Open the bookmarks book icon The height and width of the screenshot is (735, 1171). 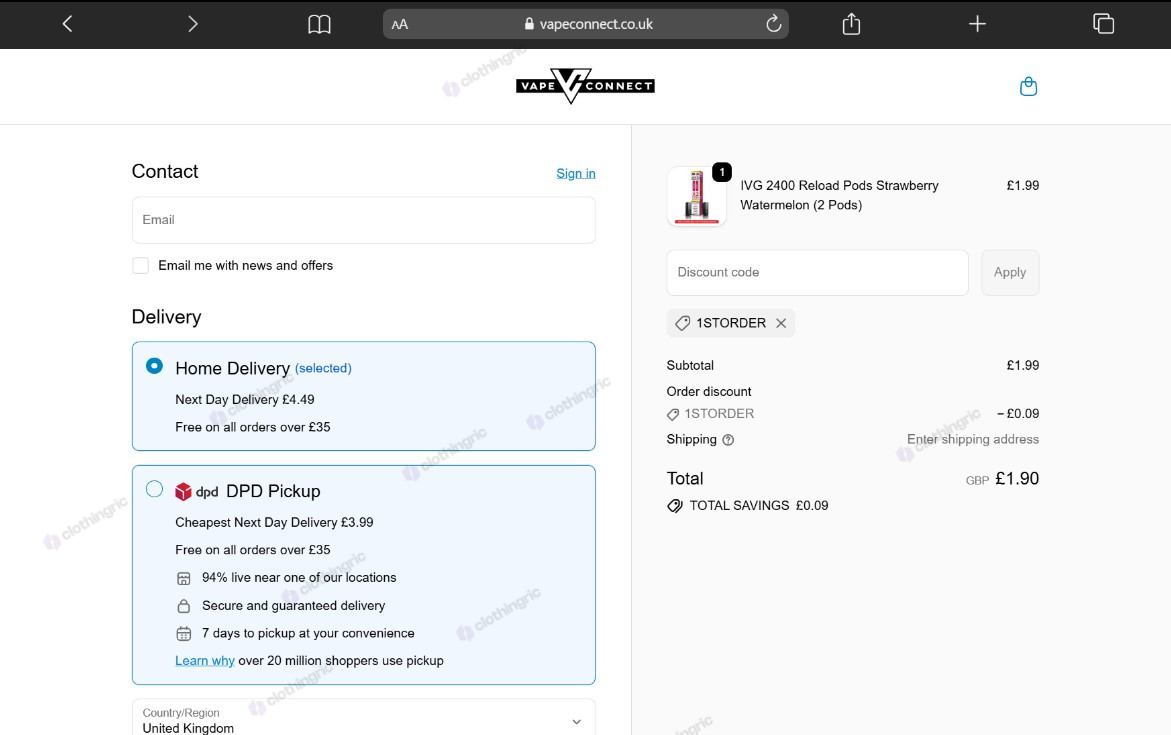(x=319, y=25)
